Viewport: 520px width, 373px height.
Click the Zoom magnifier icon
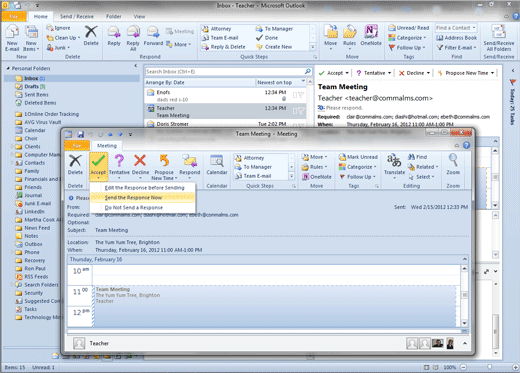click(453, 160)
